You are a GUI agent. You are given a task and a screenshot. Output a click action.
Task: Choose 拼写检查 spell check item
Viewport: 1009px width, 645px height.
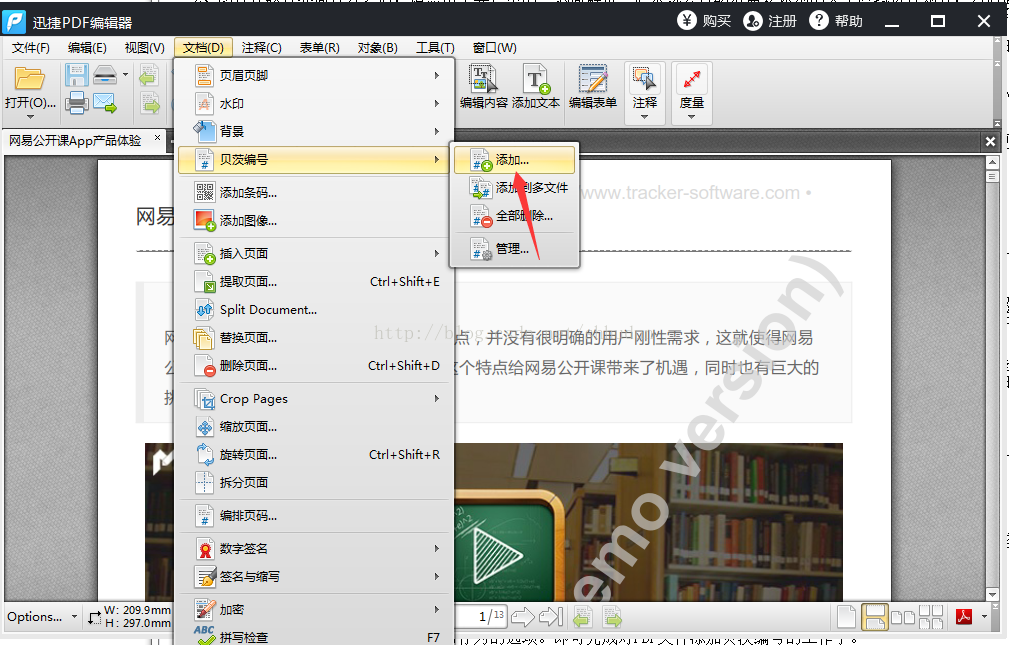(315, 637)
